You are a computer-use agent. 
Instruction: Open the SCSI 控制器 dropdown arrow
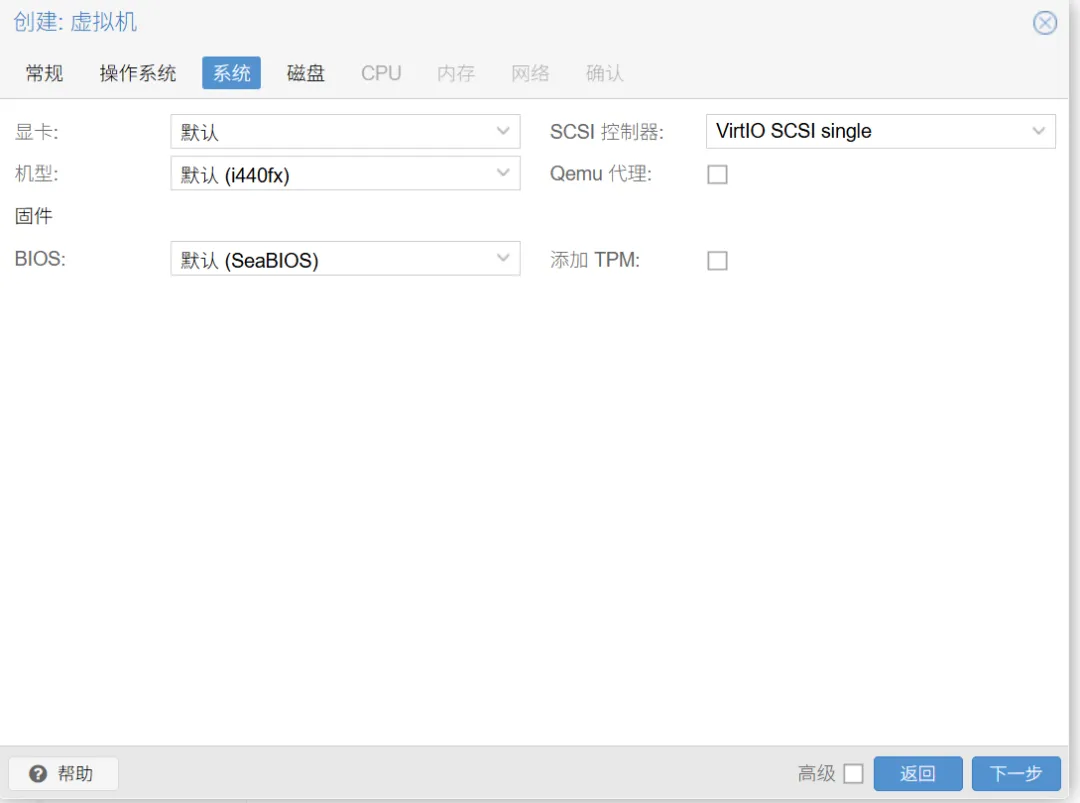pyautogui.click(x=1039, y=131)
